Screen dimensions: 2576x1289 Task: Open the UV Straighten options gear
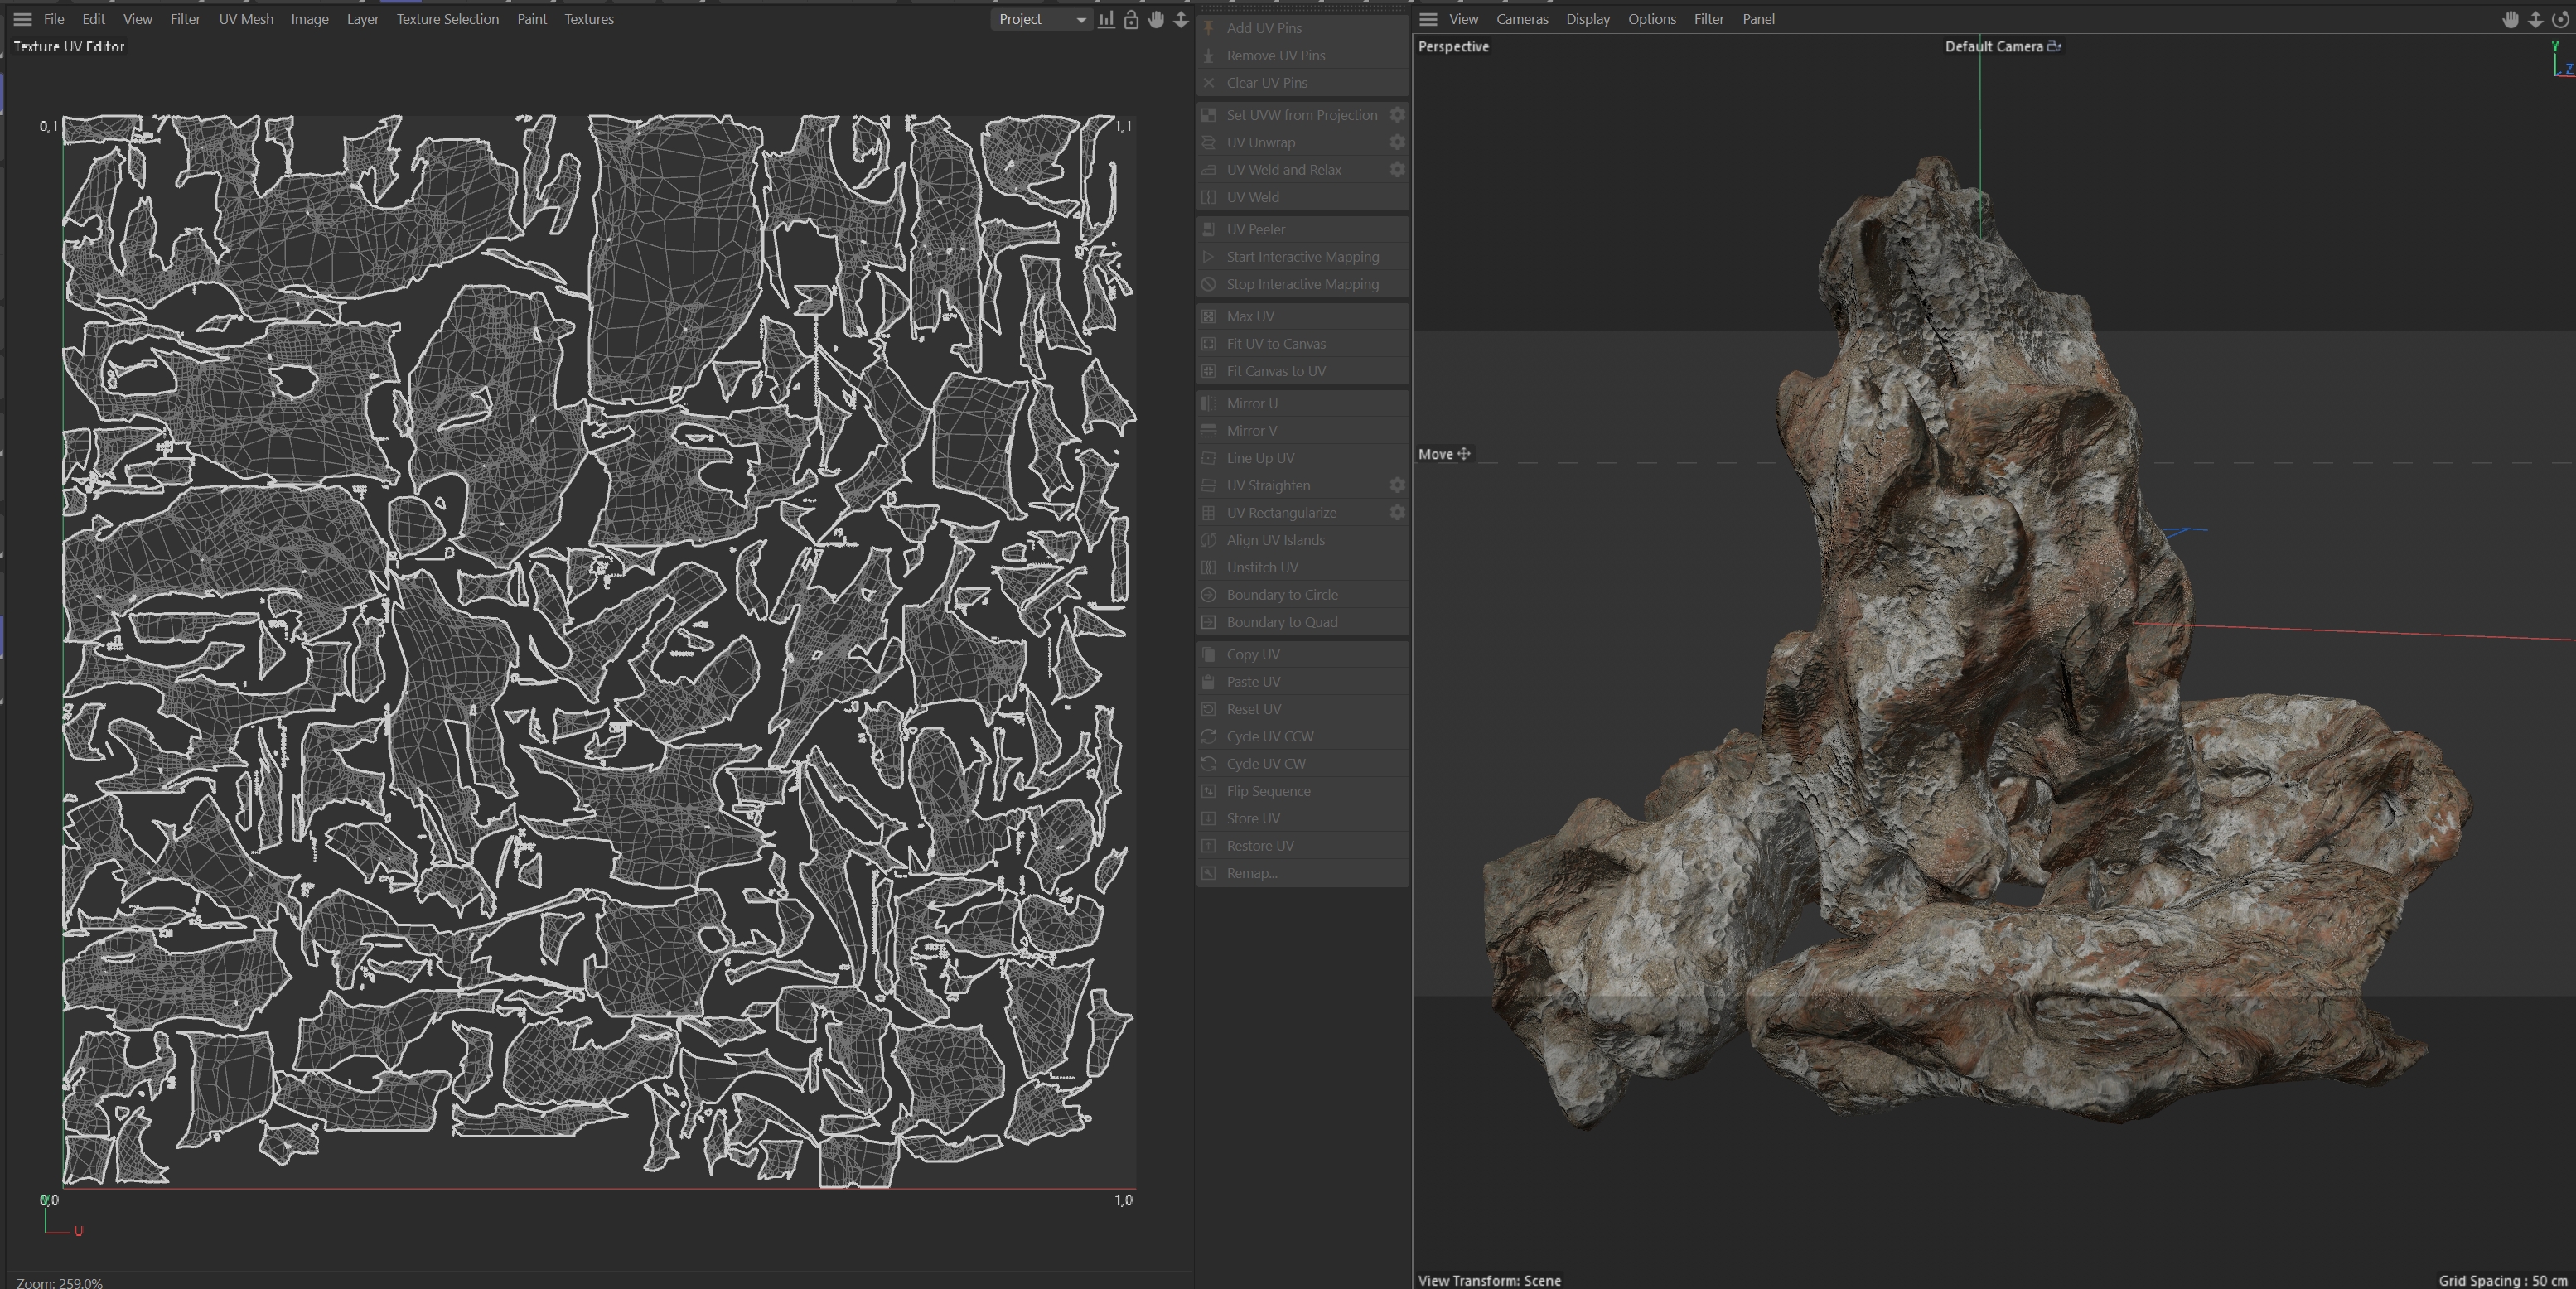pyautogui.click(x=1397, y=485)
